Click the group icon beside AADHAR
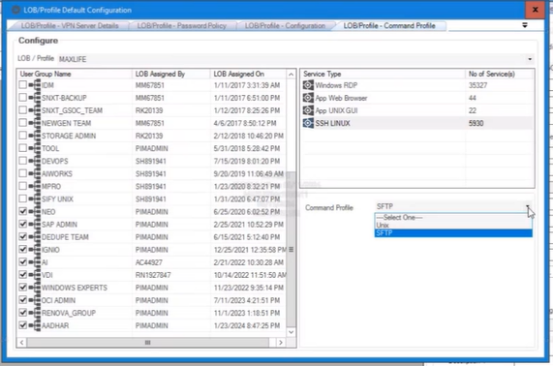554x367 pixels. coord(35,325)
